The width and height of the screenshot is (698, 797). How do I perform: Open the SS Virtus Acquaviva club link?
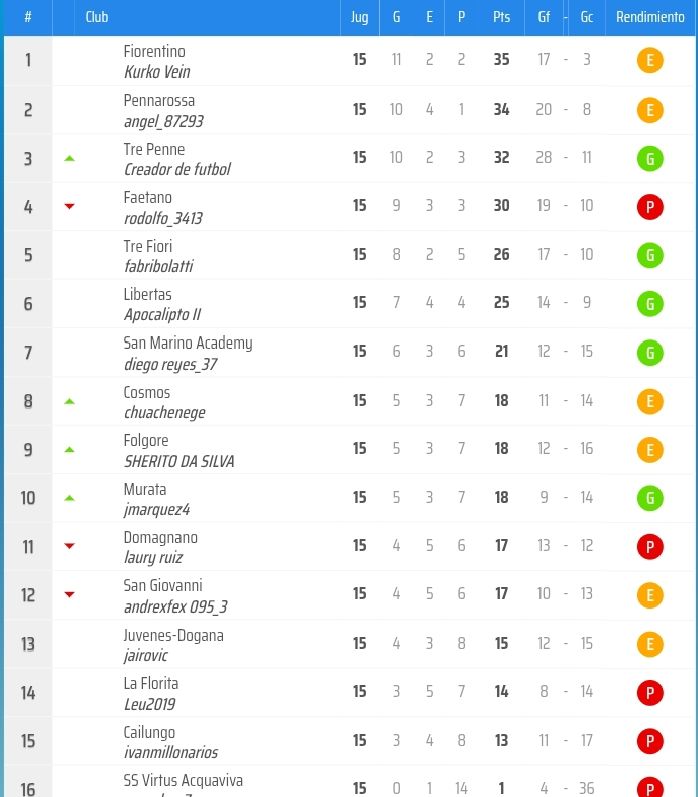[183, 780]
